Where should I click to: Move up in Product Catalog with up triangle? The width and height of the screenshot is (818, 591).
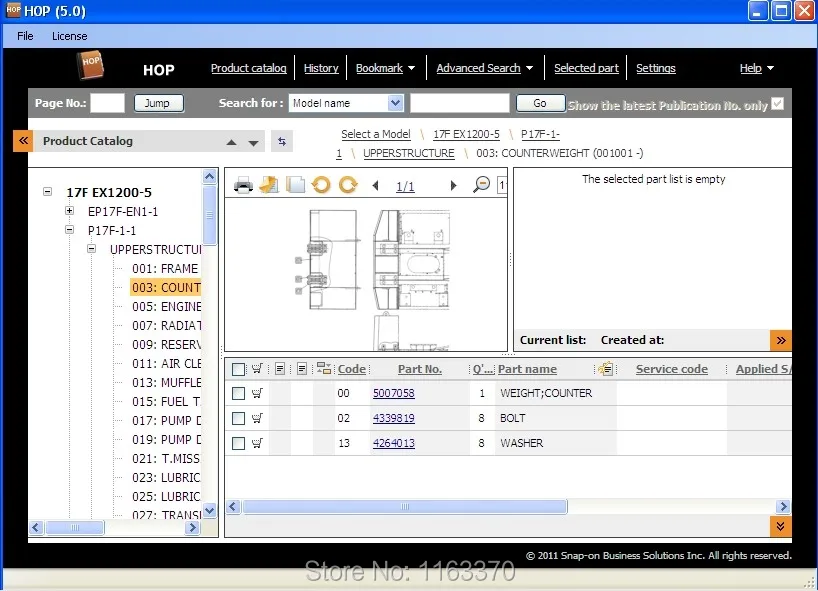(x=232, y=142)
